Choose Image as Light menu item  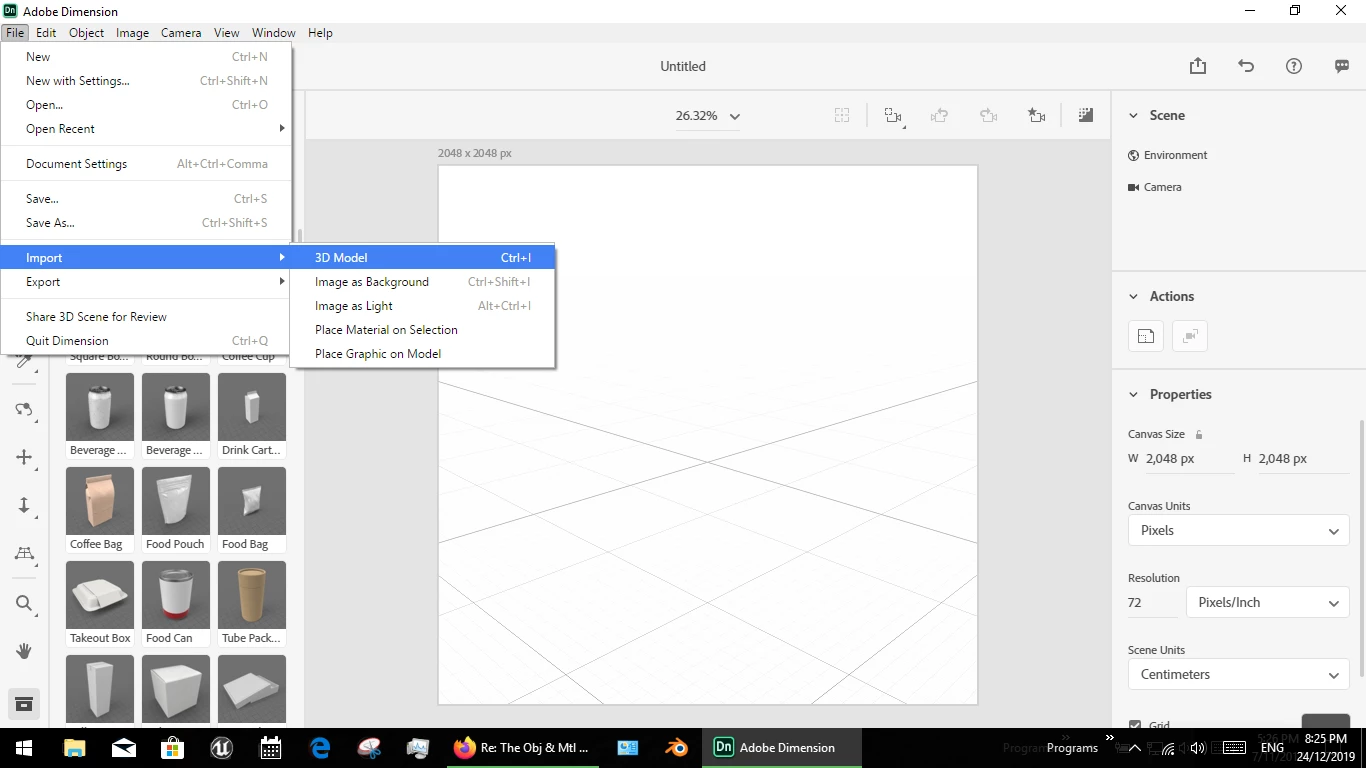click(423, 306)
